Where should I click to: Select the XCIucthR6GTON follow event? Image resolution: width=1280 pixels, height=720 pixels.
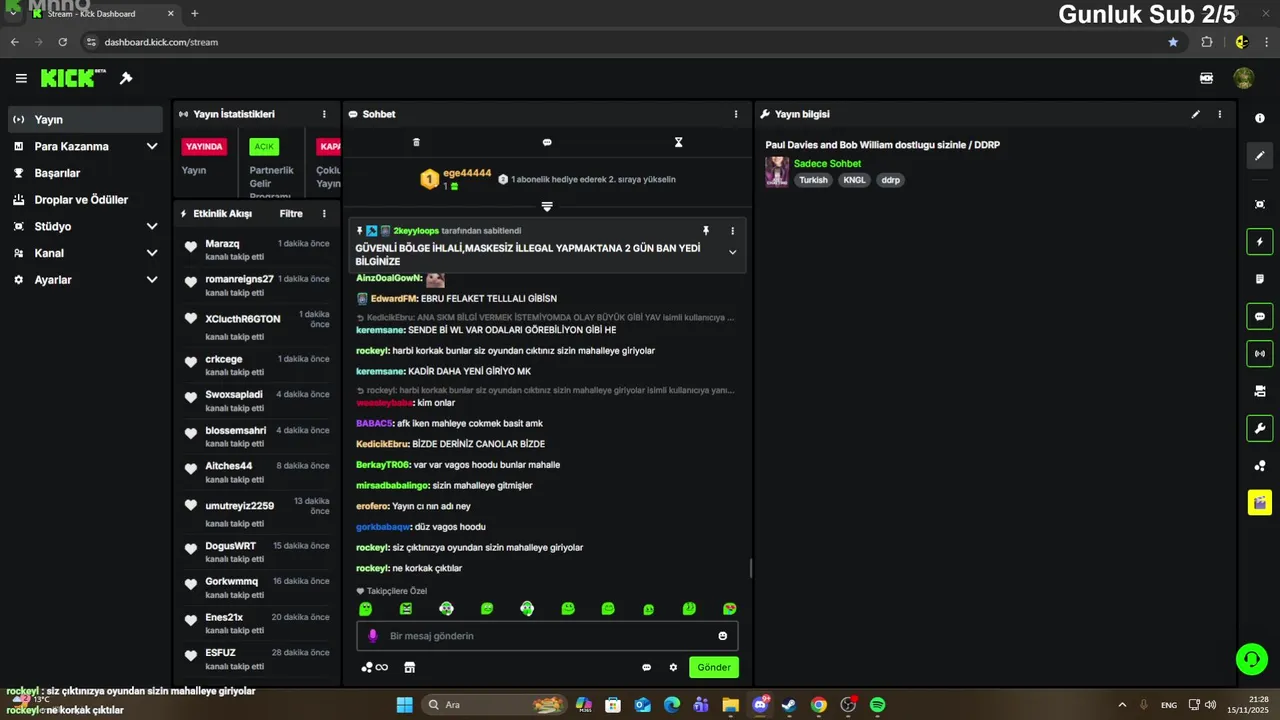tap(257, 323)
